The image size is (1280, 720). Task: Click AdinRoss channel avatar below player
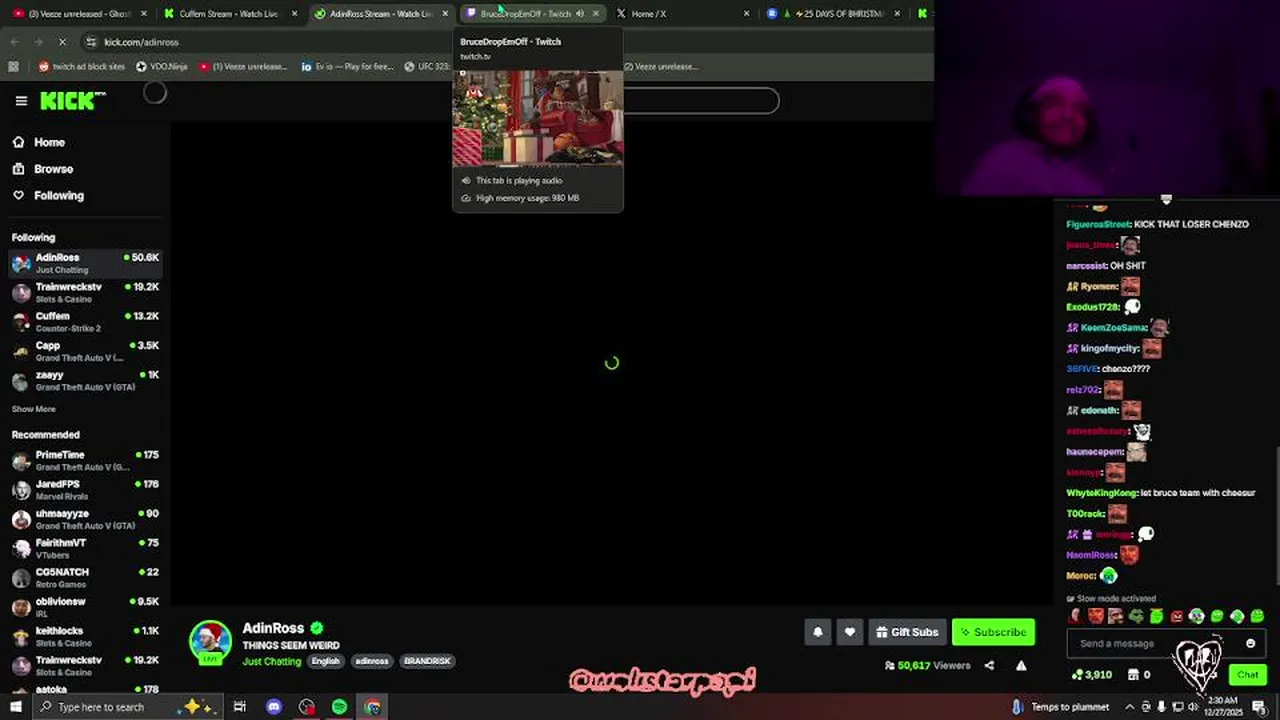click(x=210, y=642)
